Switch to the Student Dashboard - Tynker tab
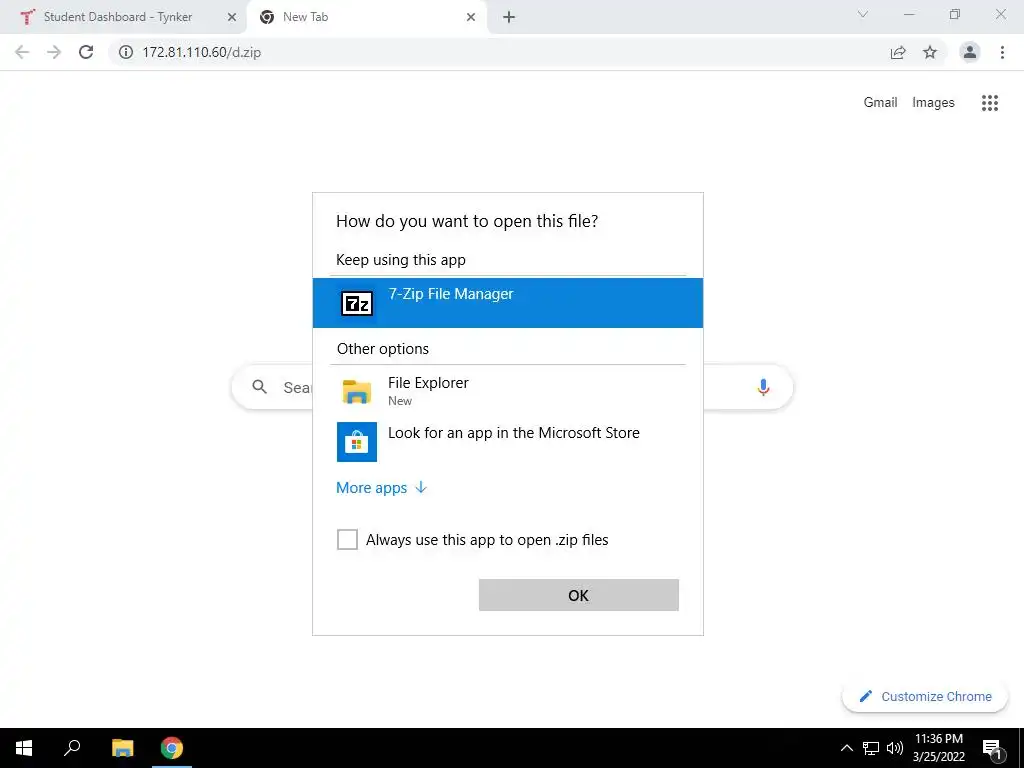 tap(123, 18)
